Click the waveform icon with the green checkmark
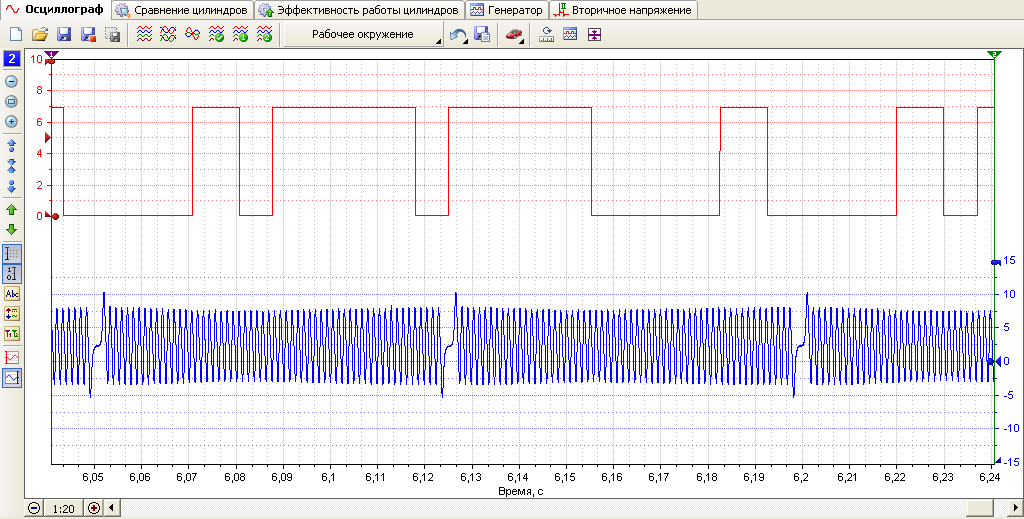 pos(217,35)
